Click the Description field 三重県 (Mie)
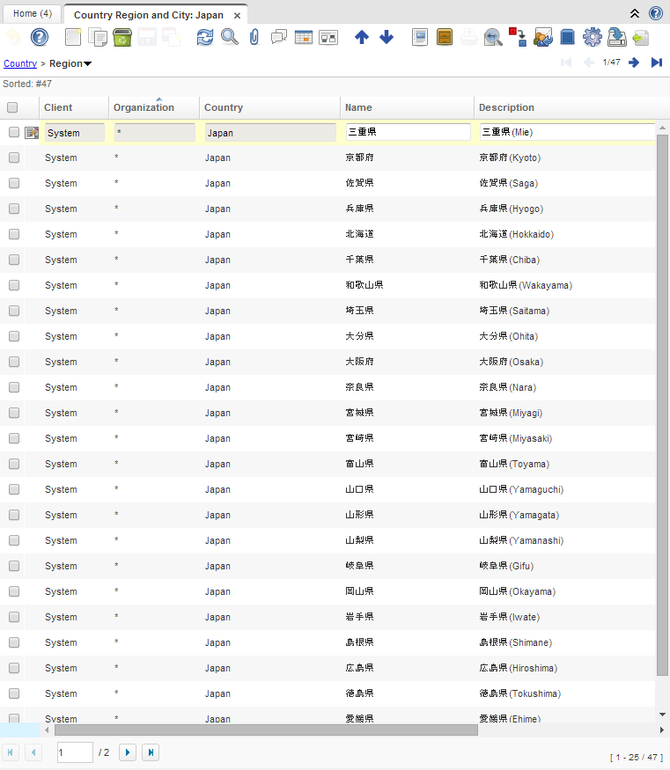This screenshot has width=670, height=770. 567,132
